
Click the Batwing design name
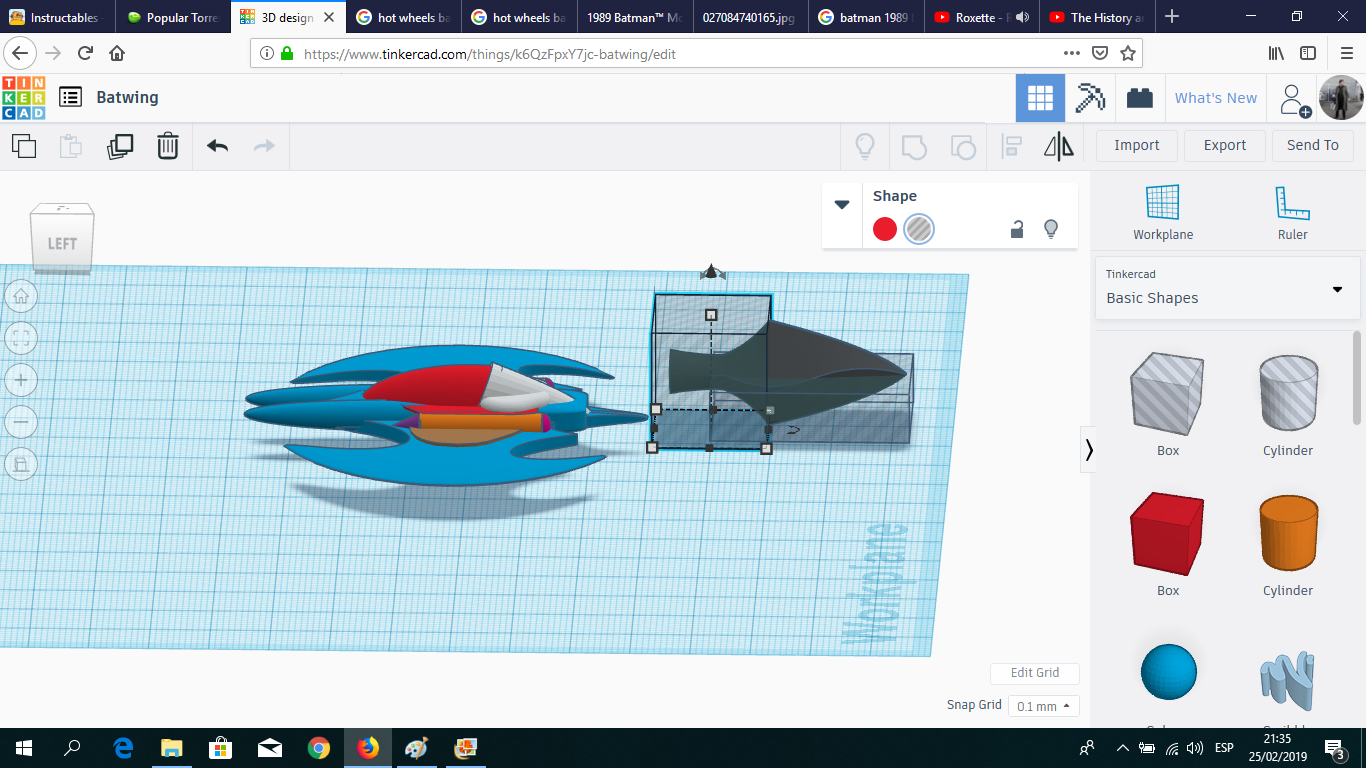click(127, 97)
